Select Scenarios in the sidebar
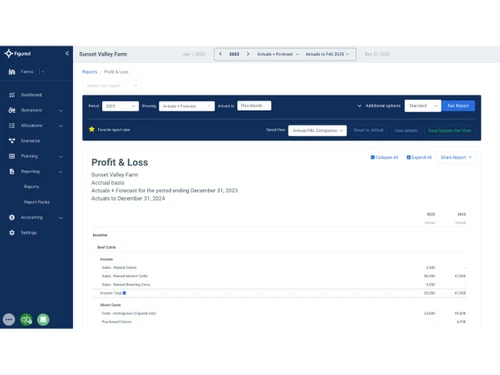 point(30,141)
